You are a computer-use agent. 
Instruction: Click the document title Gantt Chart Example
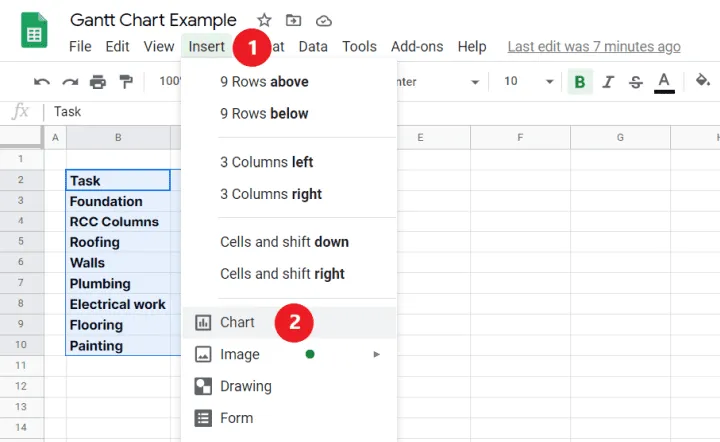click(153, 20)
